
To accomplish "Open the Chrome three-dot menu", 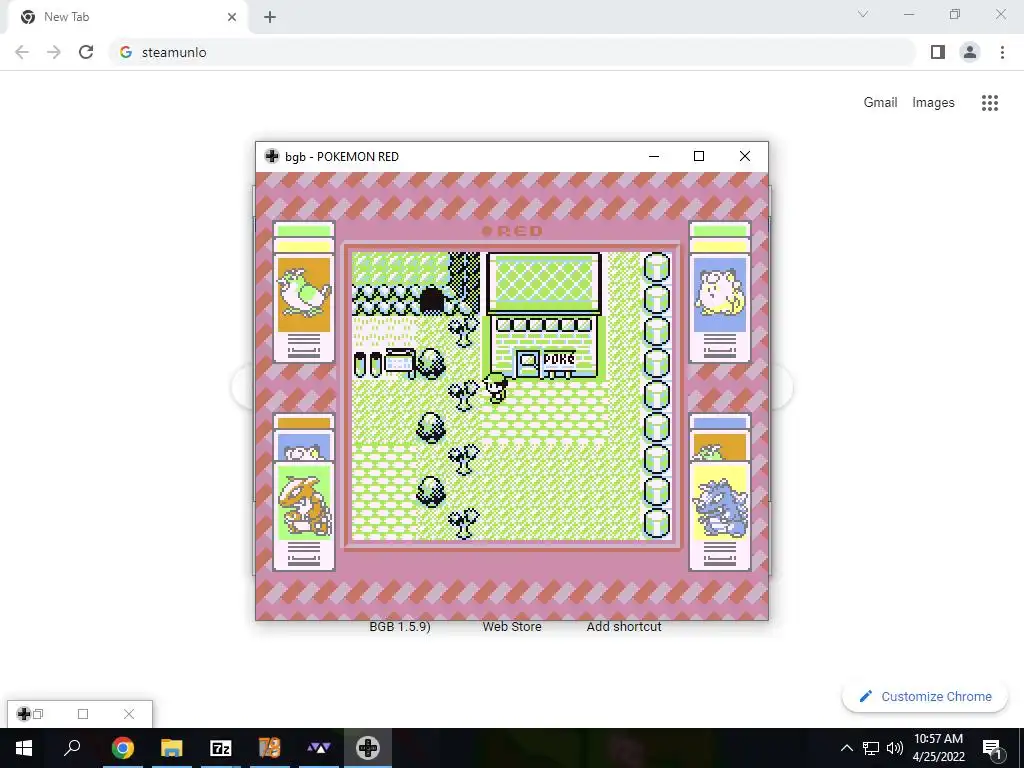I will [x=1002, y=52].
